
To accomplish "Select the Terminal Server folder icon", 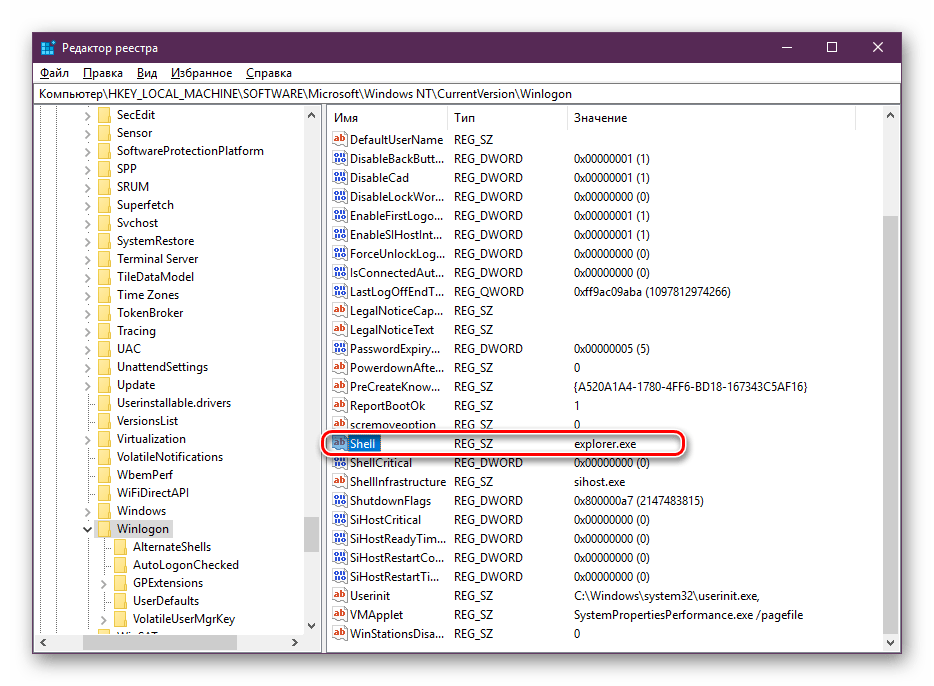I will coord(104,259).
